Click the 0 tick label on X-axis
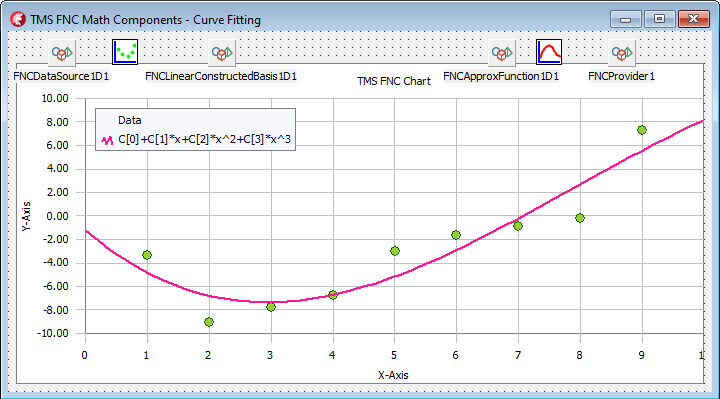 [84, 355]
